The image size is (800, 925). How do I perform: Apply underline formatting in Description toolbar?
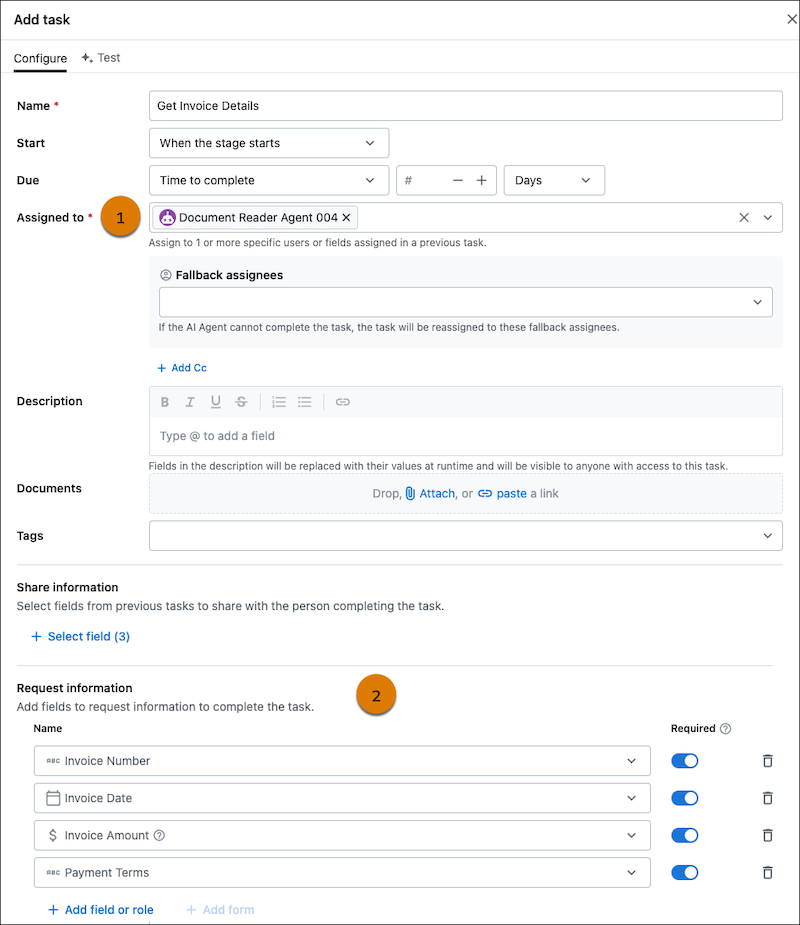point(215,402)
